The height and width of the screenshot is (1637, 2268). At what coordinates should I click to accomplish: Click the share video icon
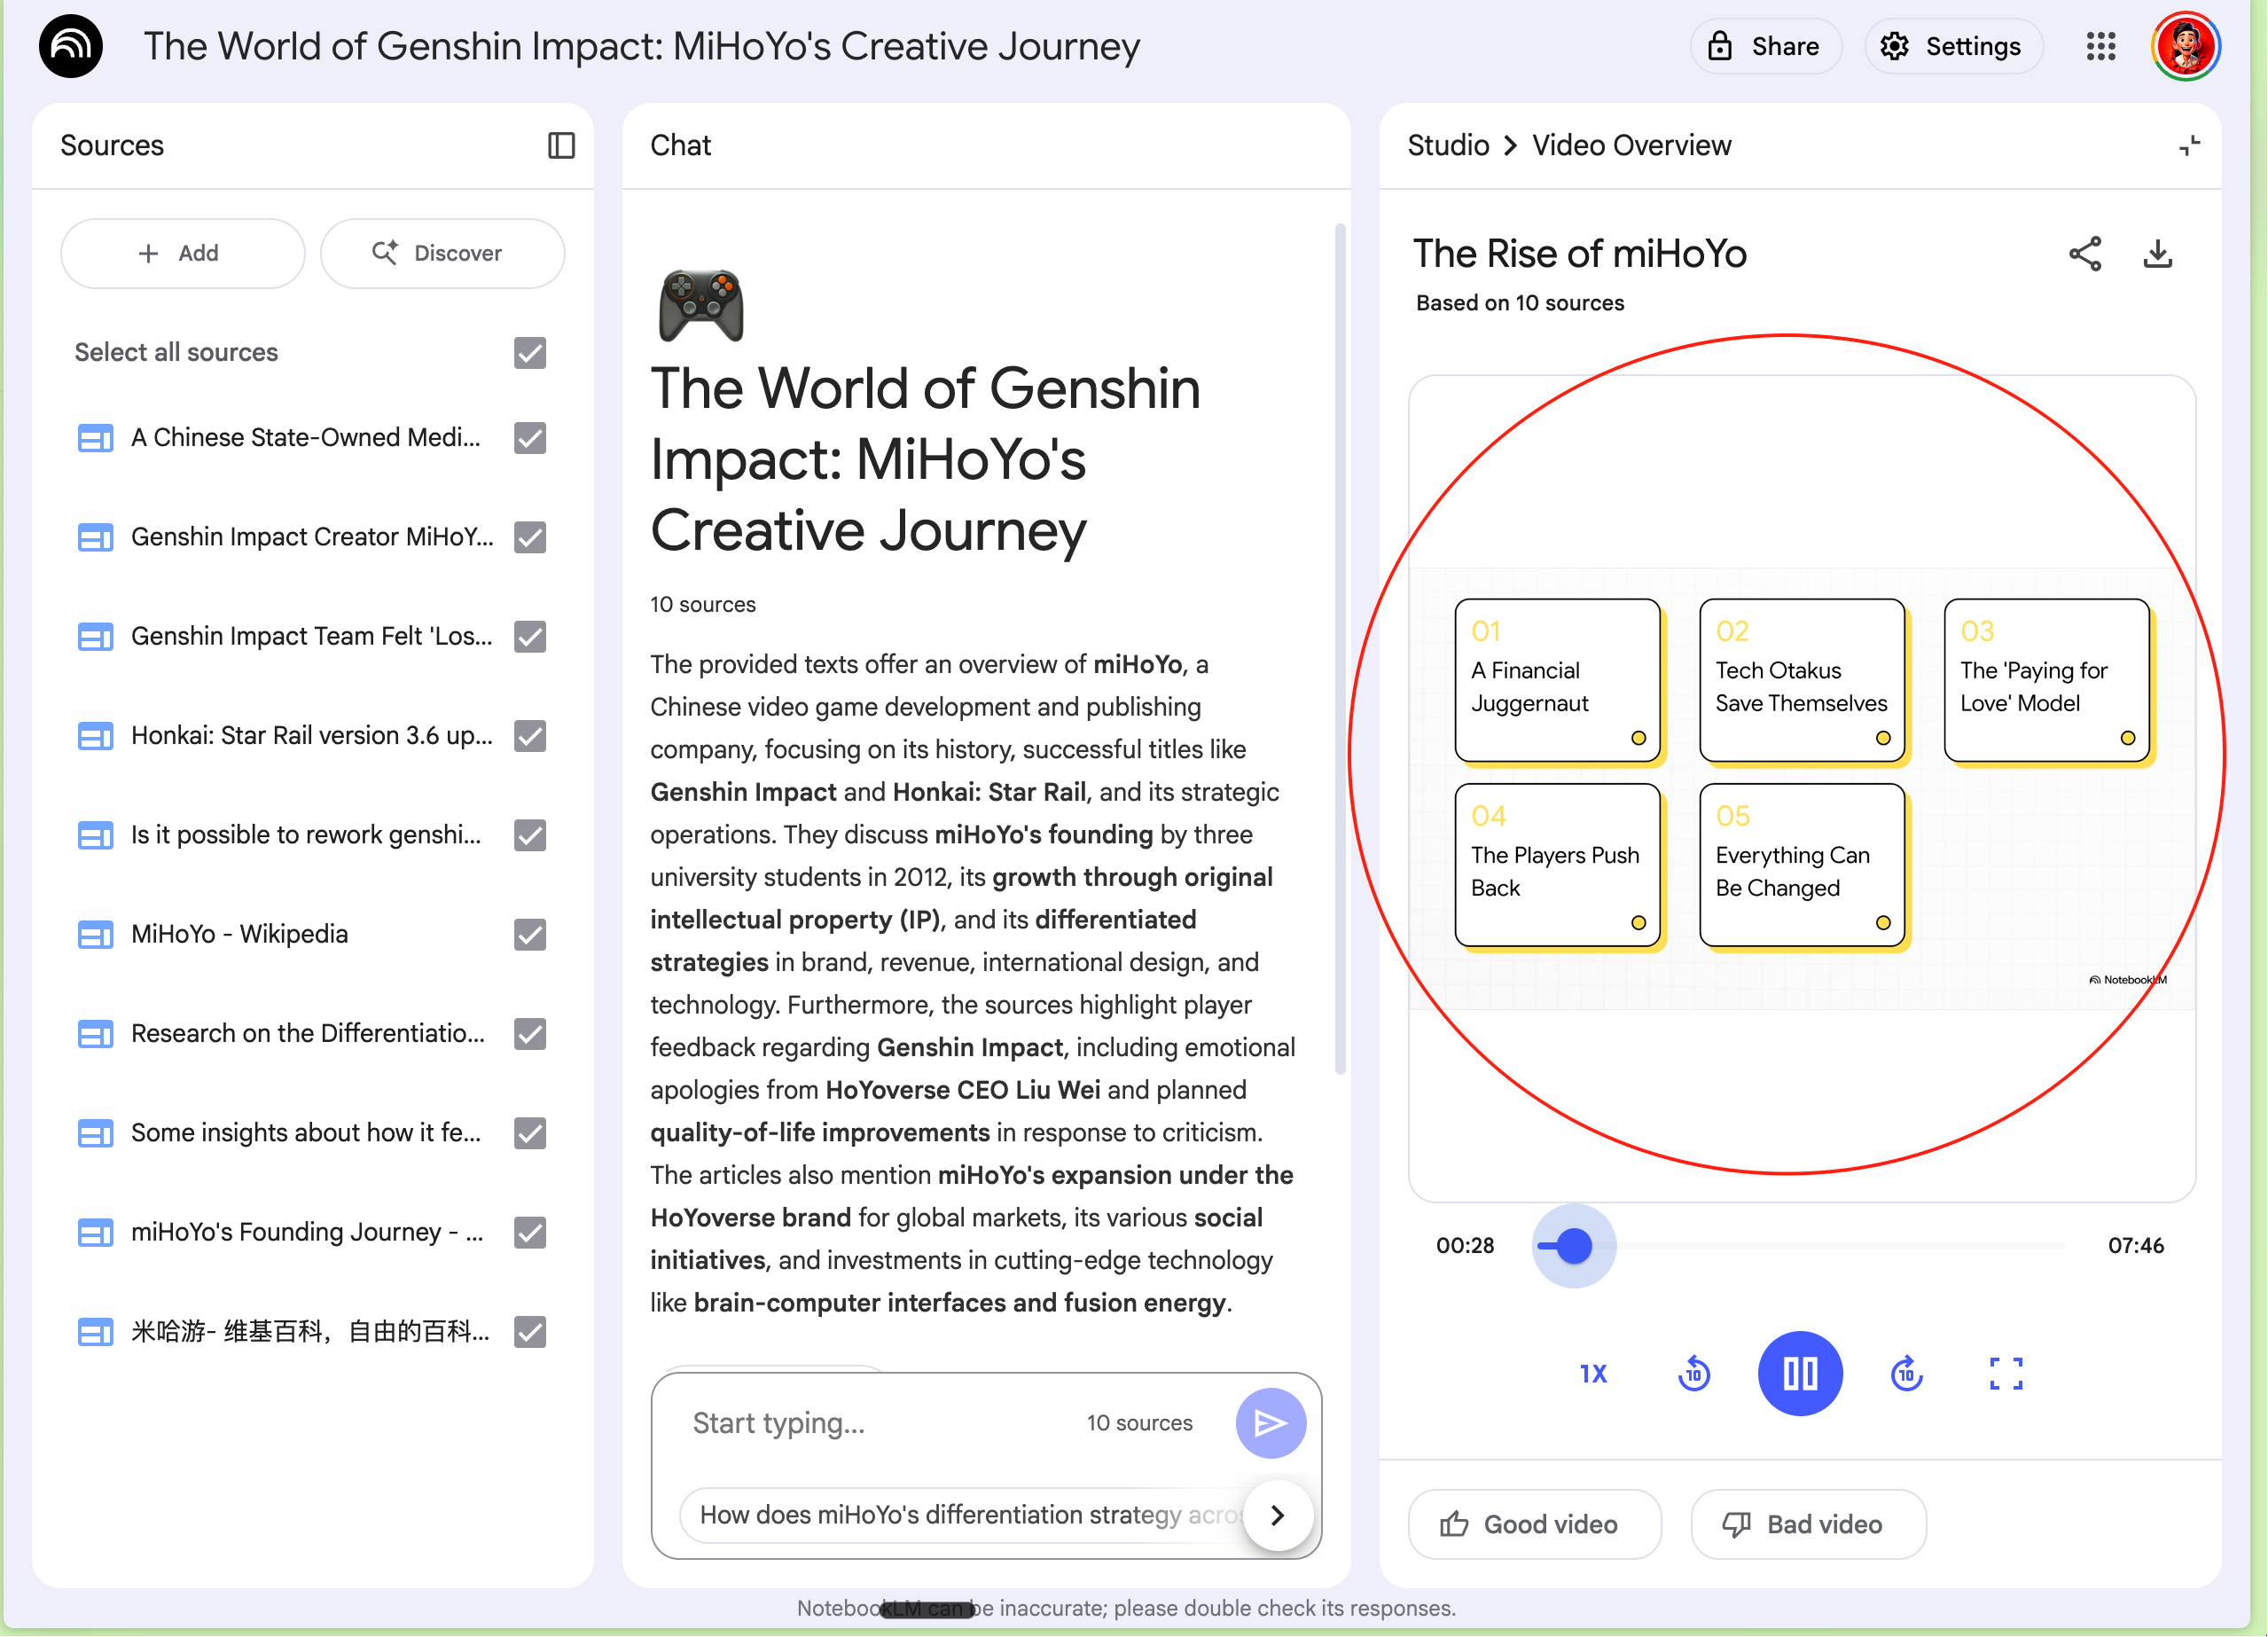pos(2085,254)
